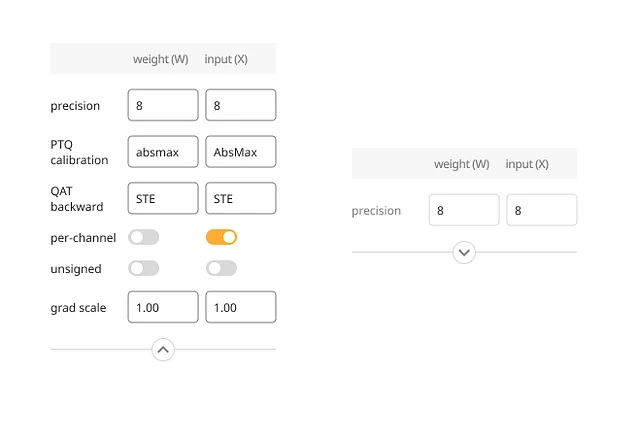This screenshot has width=640, height=443.
Task: Click weight precision field in collapsed panel
Action: [x=464, y=210]
